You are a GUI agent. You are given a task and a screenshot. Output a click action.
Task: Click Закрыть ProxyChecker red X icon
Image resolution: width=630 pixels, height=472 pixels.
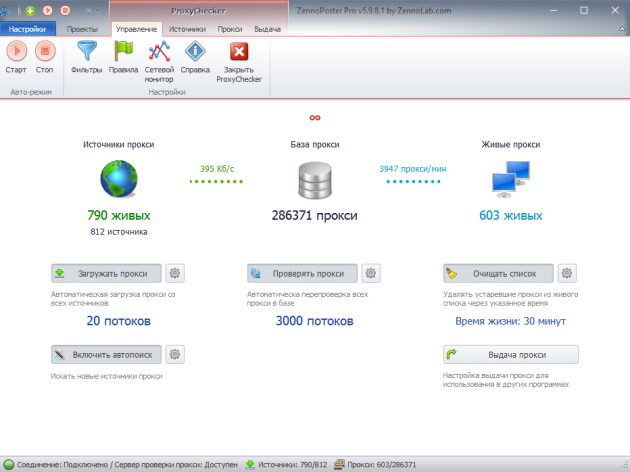pos(238,52)
